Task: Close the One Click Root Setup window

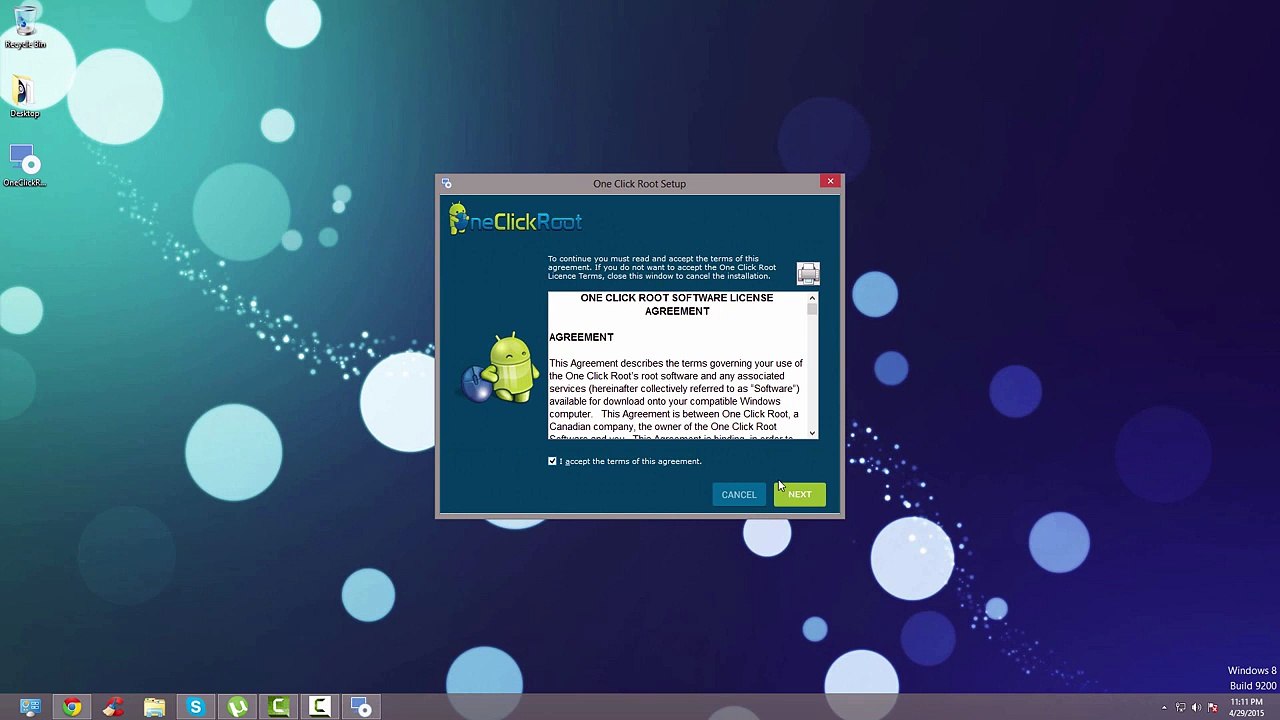Action: (x=830, y=181)
